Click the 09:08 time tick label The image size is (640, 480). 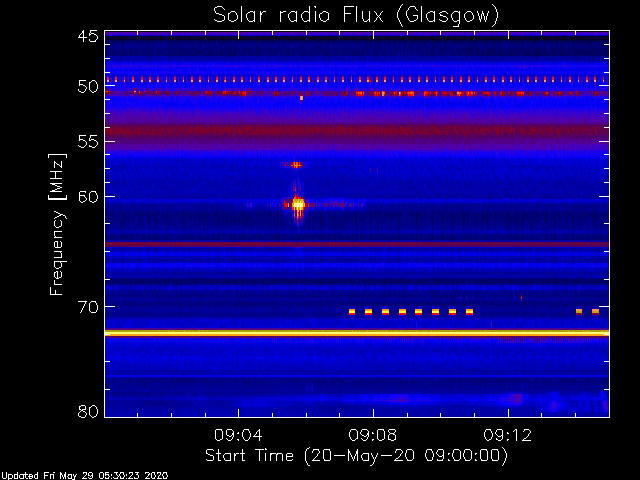pos(373,435)
